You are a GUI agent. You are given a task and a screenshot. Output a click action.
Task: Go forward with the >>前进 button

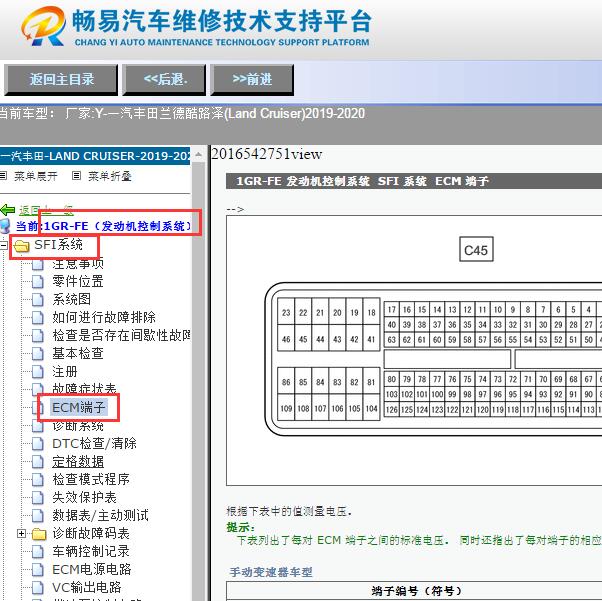(252, 79)
